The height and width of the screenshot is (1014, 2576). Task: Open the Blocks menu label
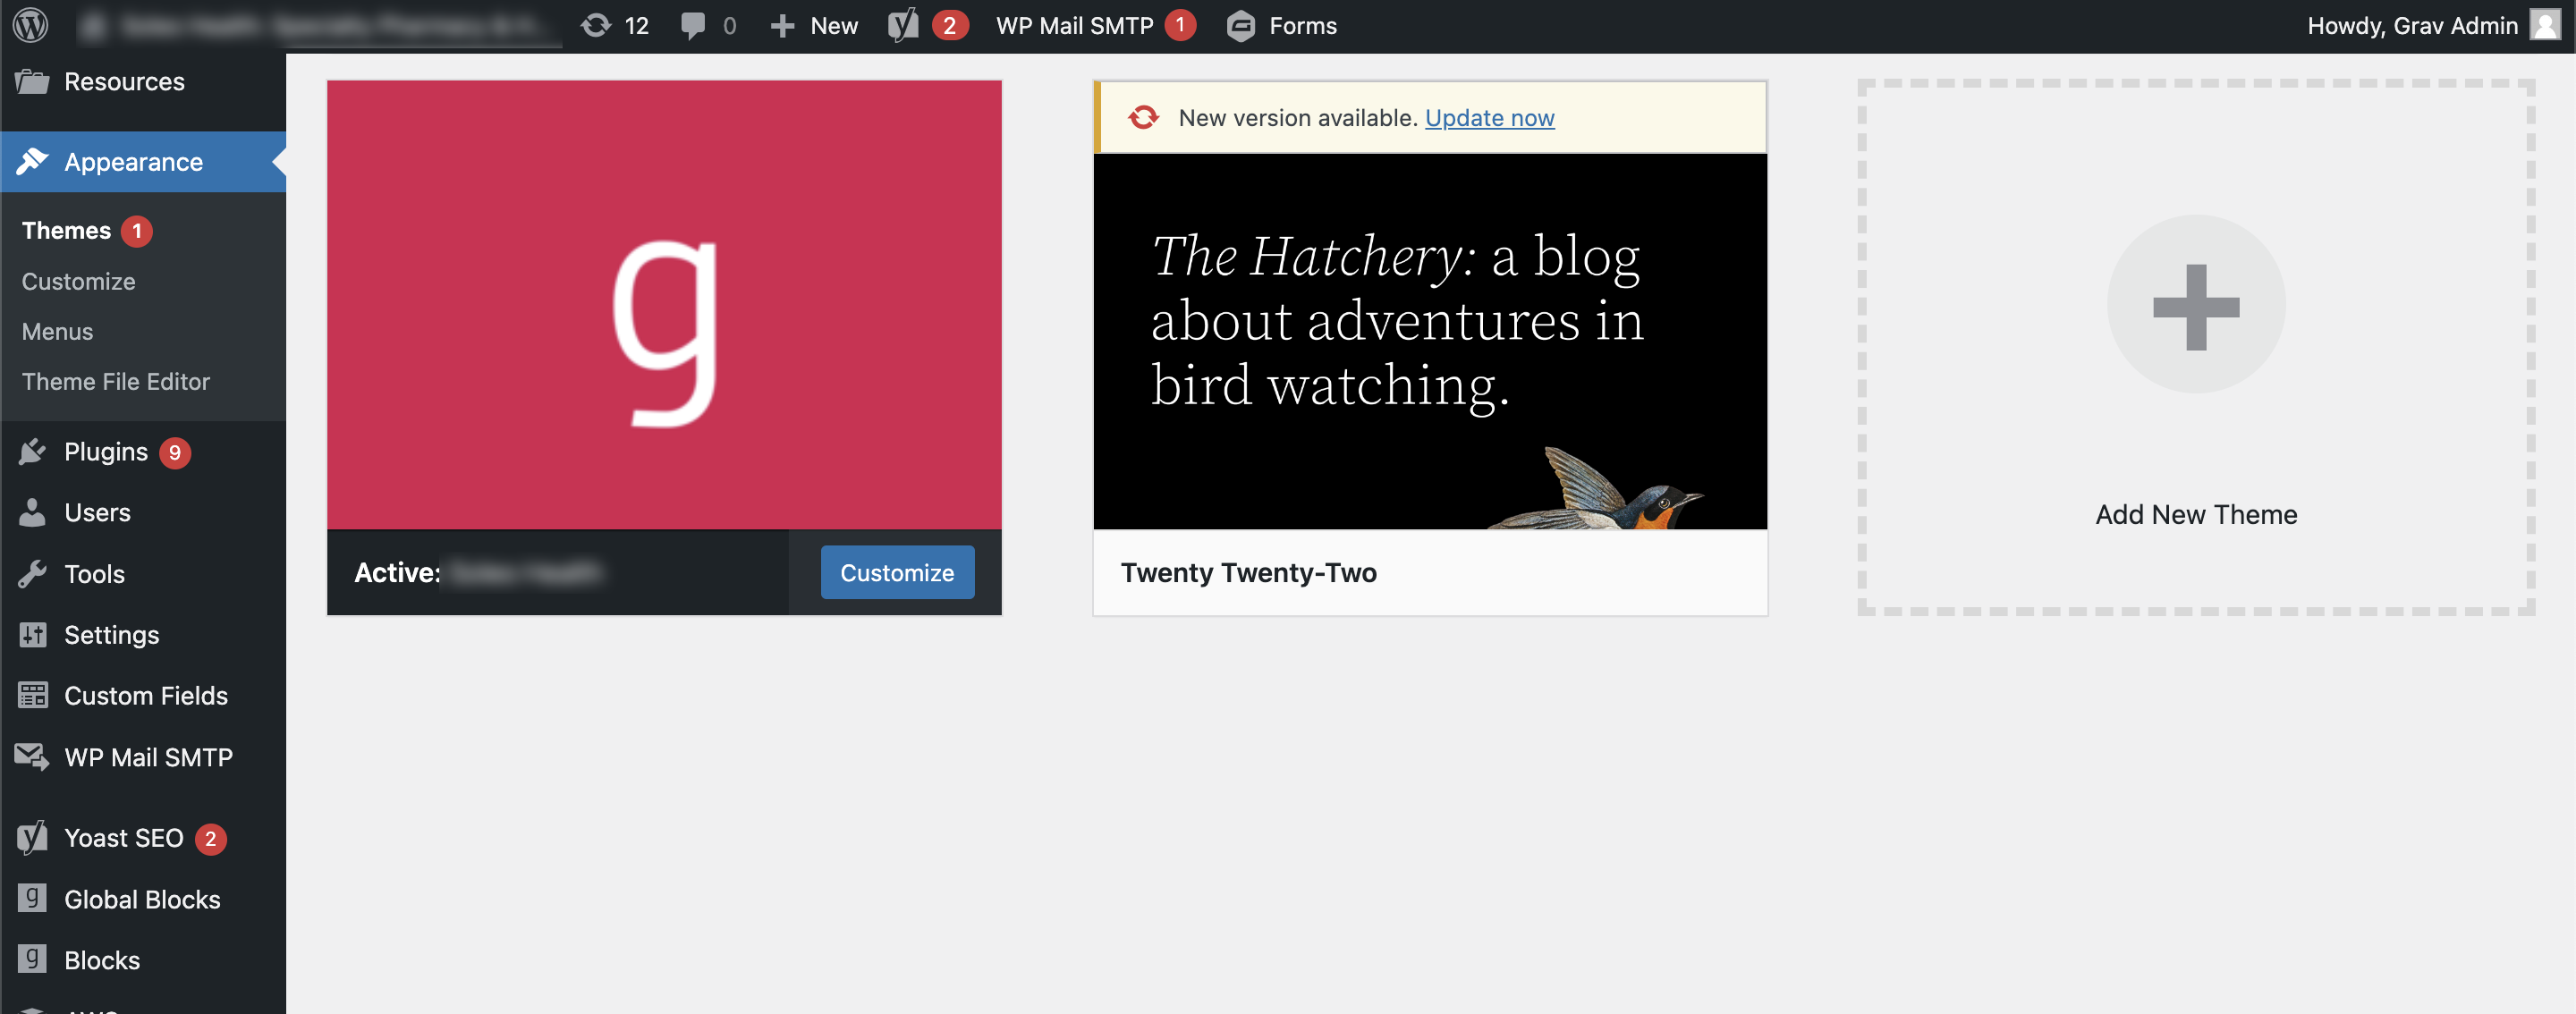[102, 961]
